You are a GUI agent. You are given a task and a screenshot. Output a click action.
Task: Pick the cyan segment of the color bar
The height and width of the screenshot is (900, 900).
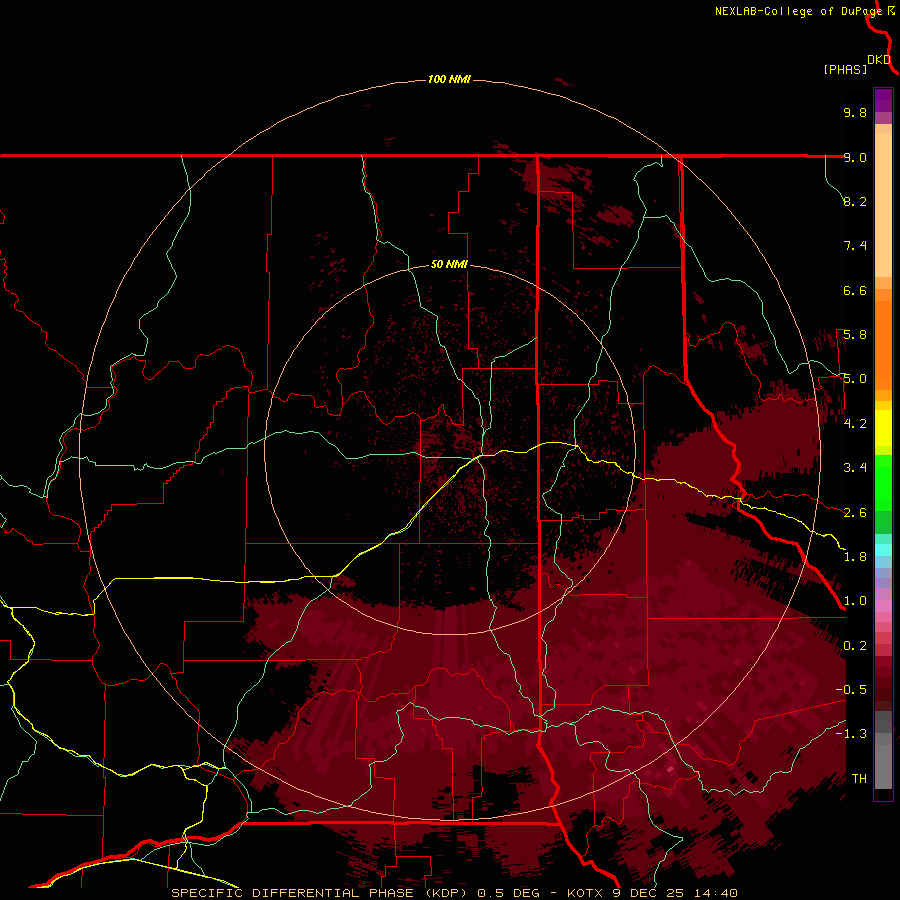(x=883, y=550)
